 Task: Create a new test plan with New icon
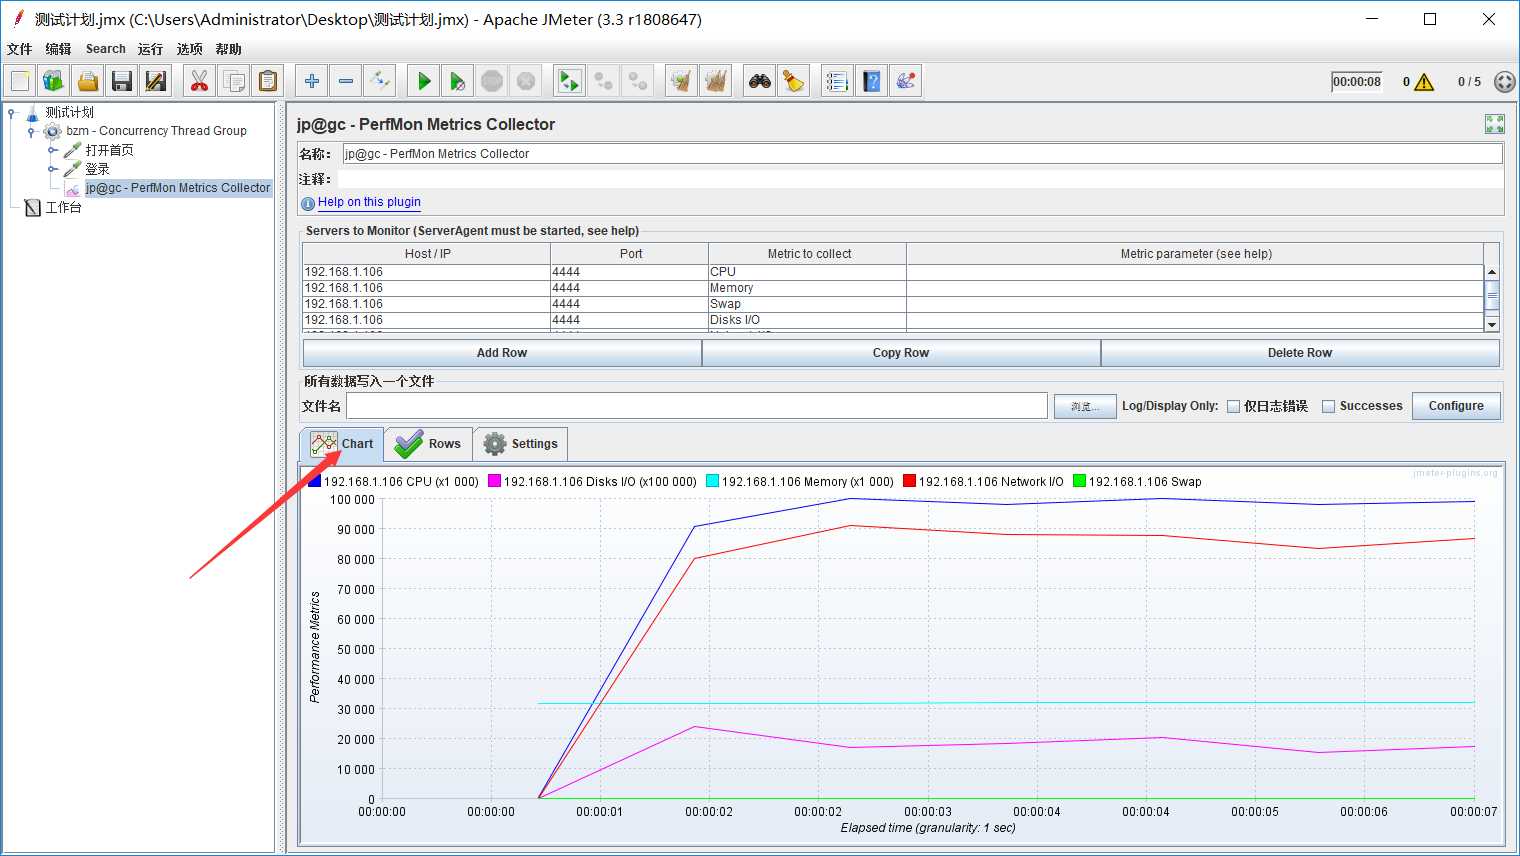point(20,81)
